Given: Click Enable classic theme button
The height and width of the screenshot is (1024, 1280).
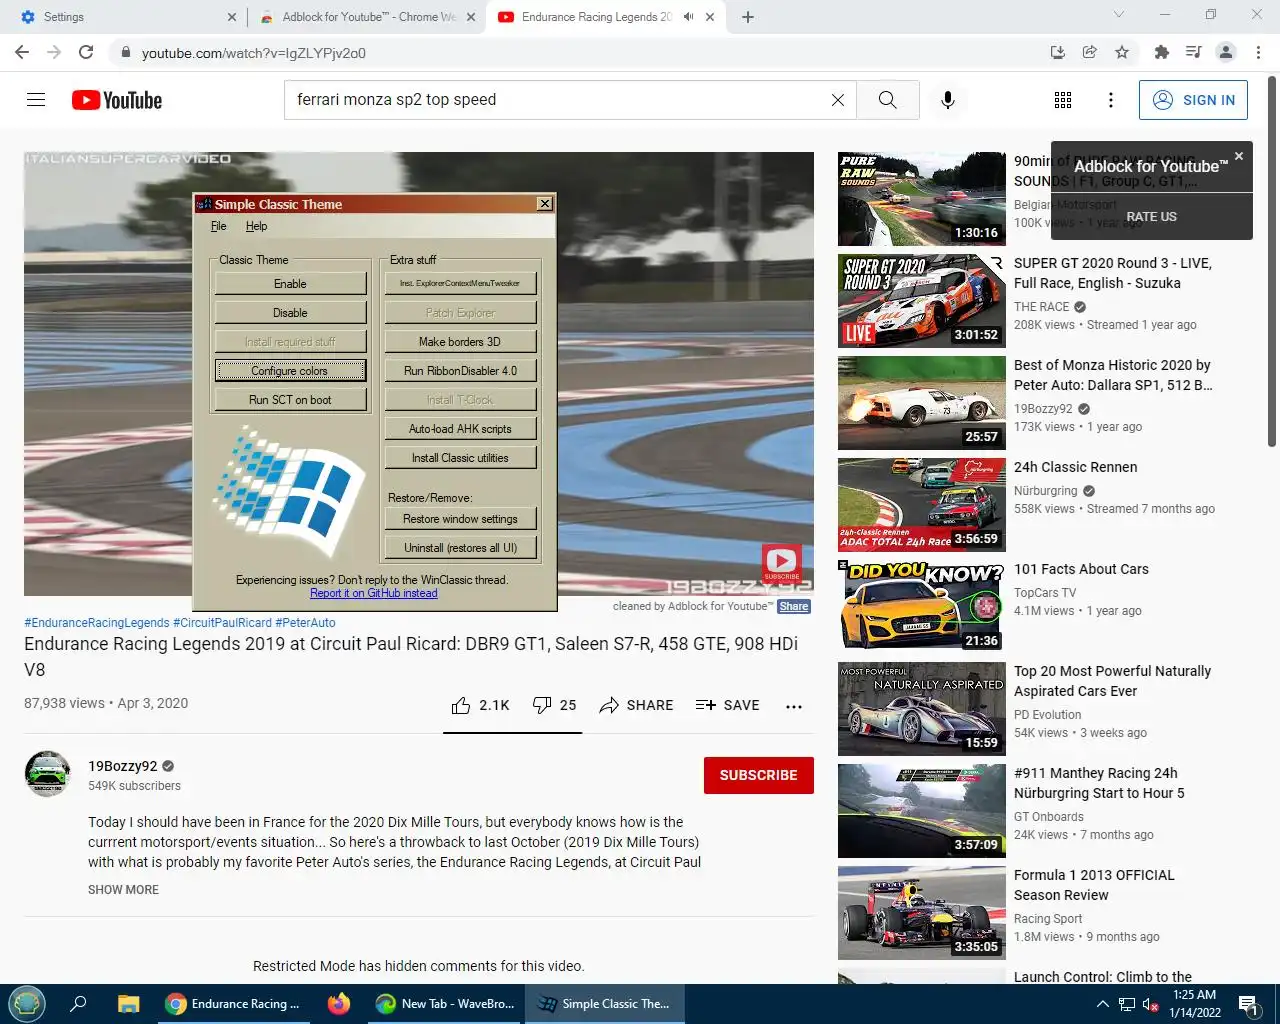Looking at the screenshot, I should pos(291,284).
